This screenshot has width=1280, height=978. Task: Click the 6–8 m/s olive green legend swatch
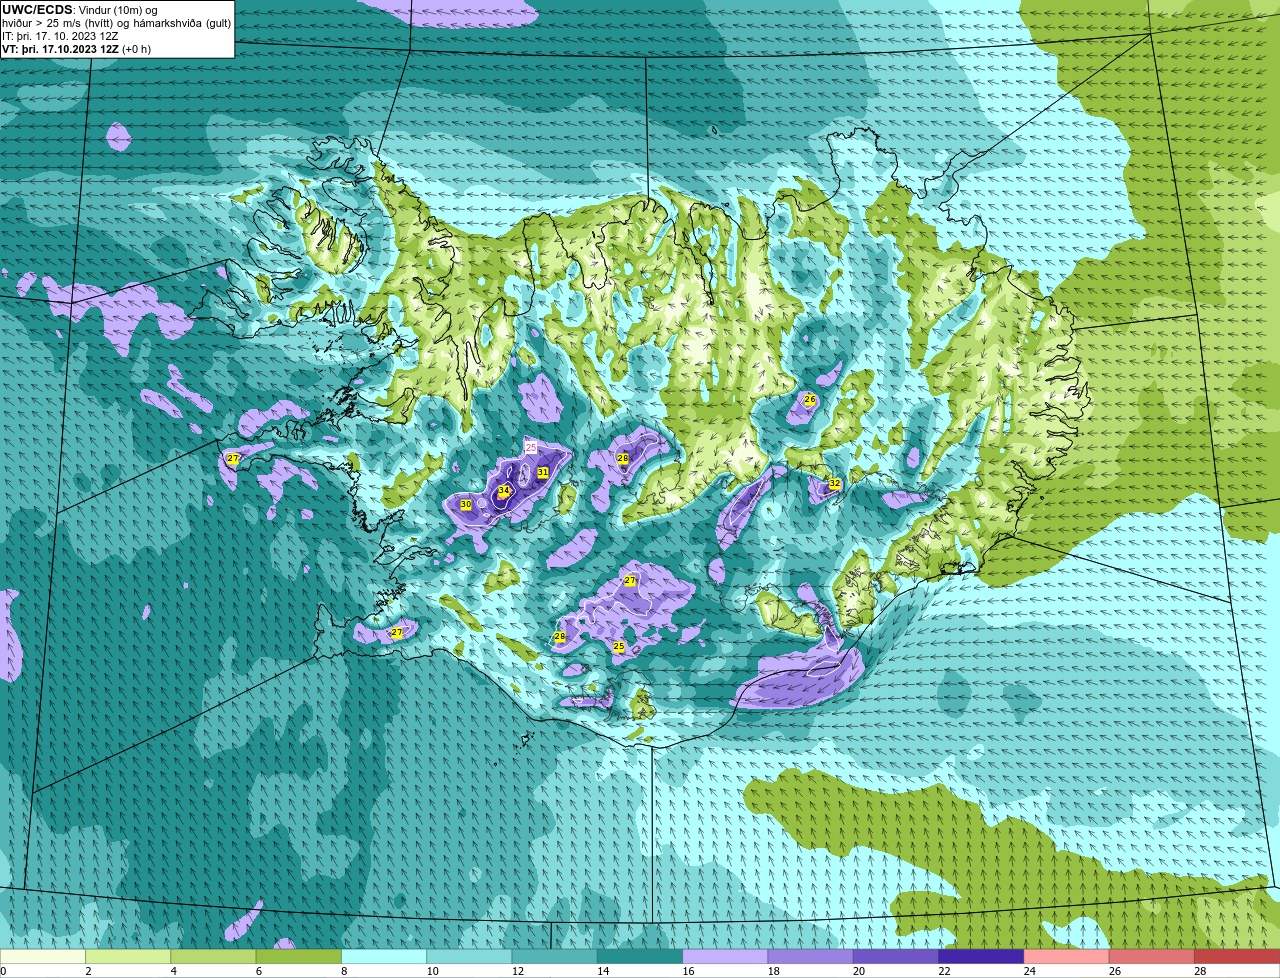299,957
